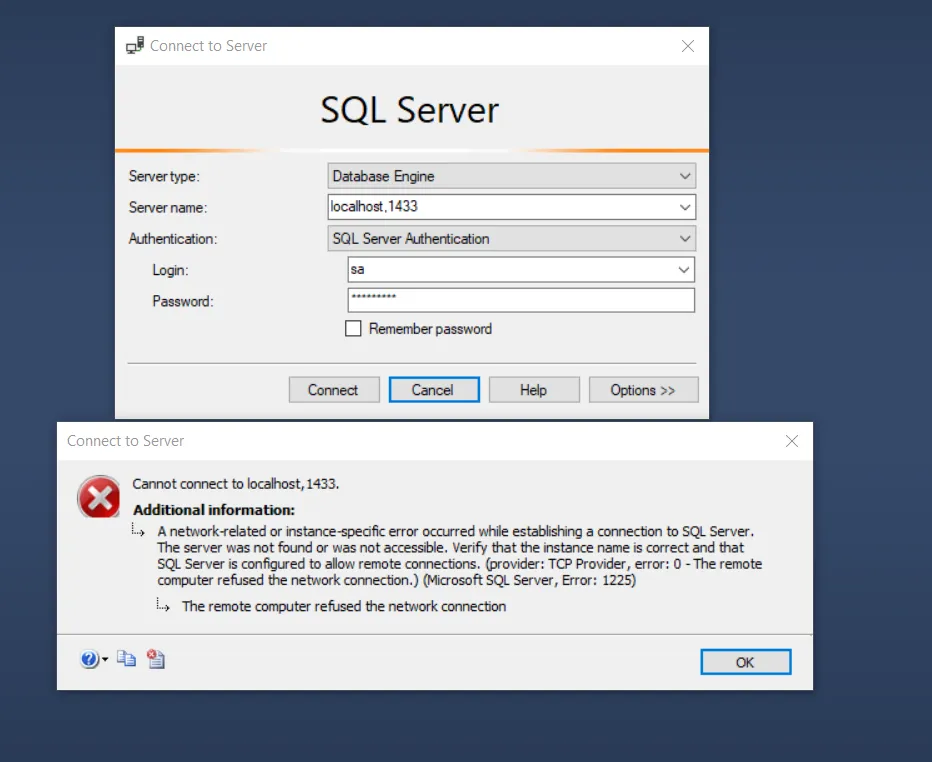
Task: Click into the Password field
Action: pos(521,300)
